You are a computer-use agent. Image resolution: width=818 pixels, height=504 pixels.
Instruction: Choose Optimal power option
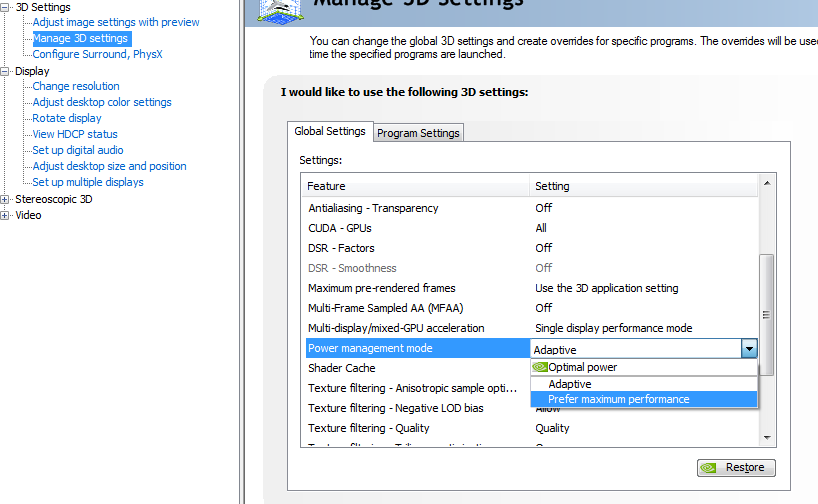pyautogui.click(x=644, y=367)
